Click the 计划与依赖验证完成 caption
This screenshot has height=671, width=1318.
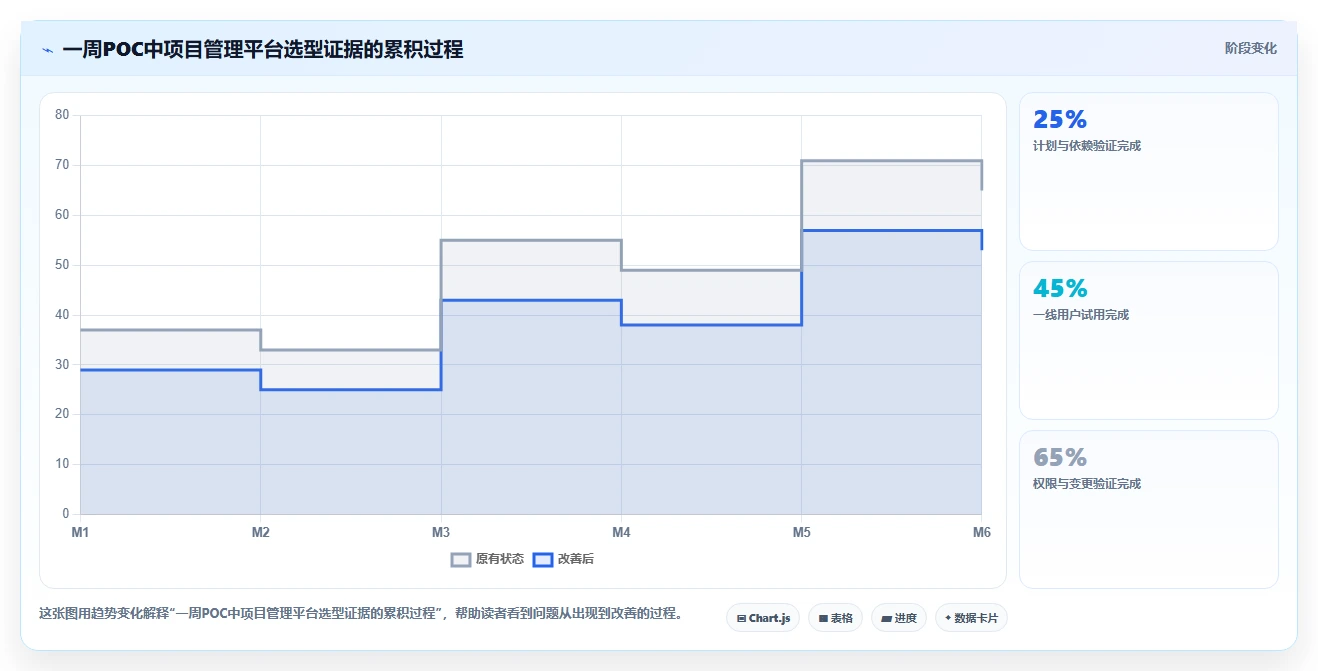pyautogui.click(x=1087, y=146)
